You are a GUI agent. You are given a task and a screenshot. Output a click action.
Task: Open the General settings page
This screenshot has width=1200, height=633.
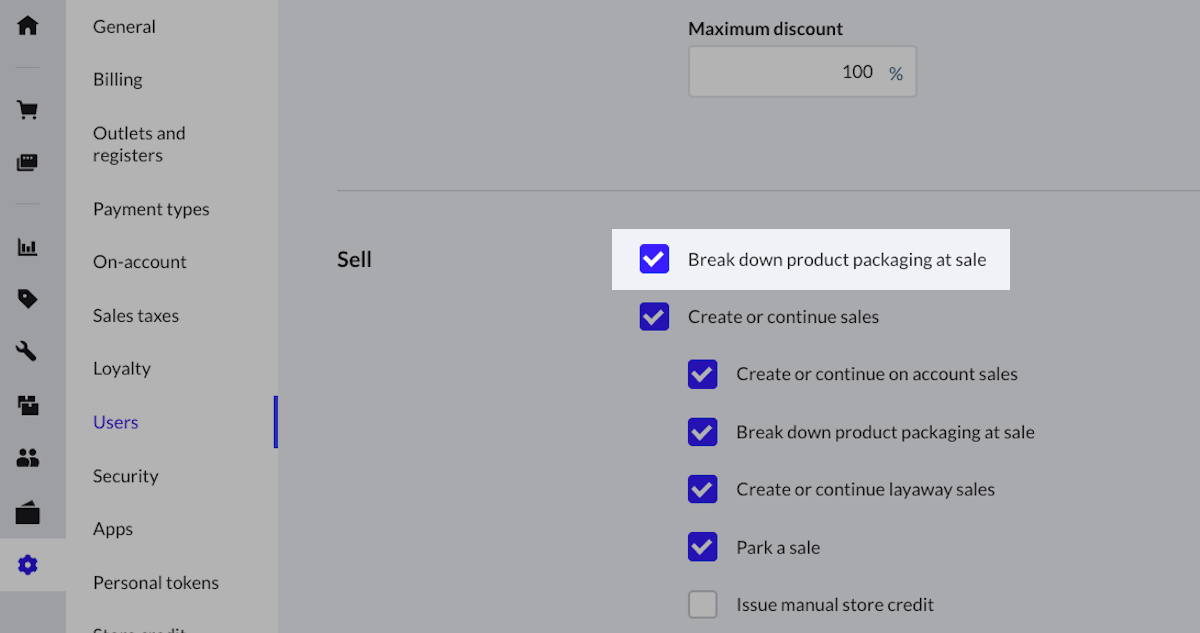(124, 27)
